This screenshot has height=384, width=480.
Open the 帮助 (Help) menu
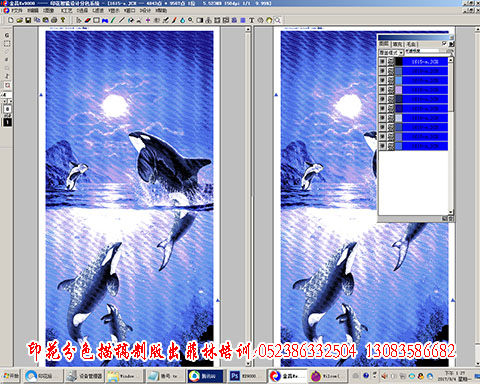[x=161, y=11]
